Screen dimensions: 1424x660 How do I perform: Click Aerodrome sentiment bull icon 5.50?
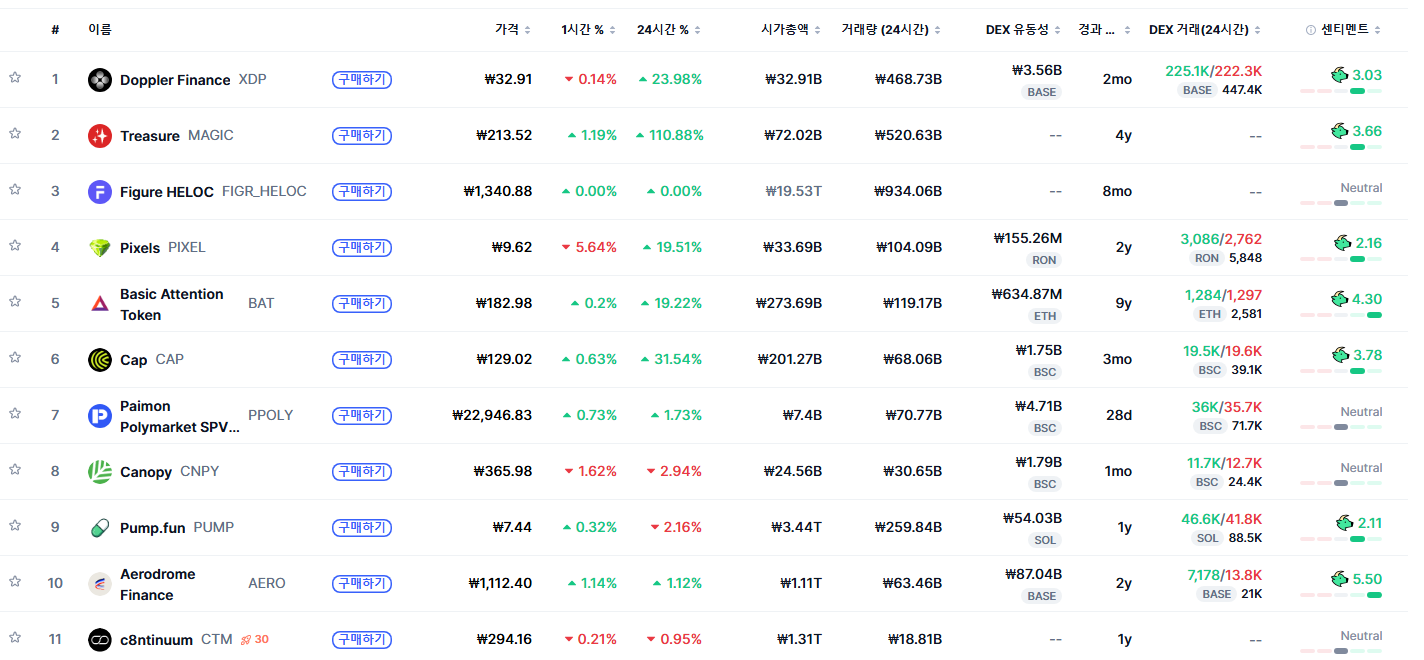[x=1339, y=578]
